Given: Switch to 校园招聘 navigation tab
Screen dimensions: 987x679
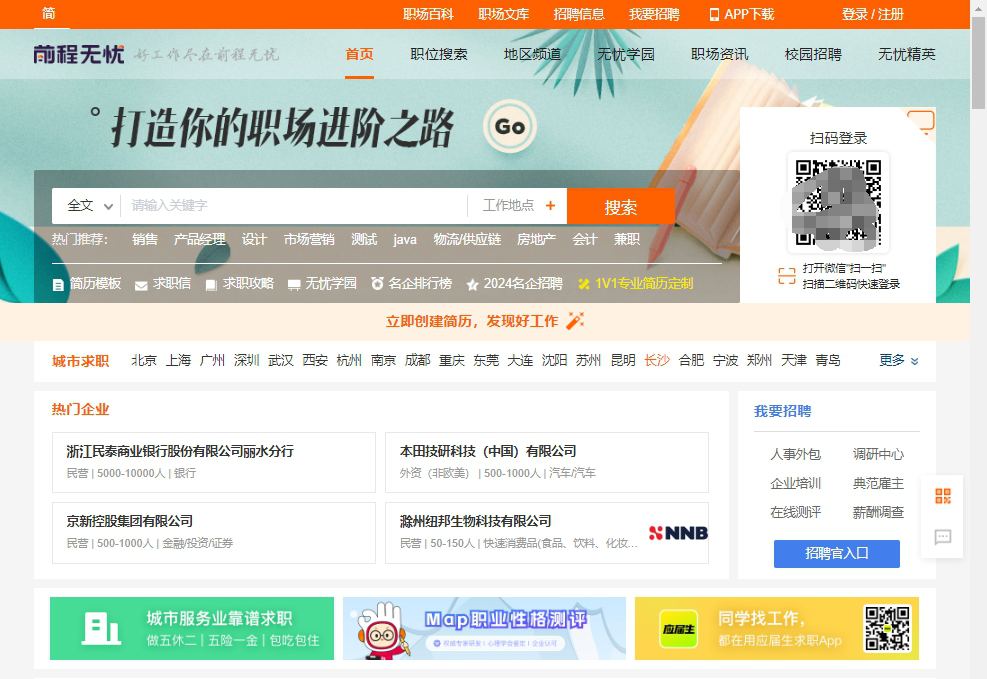Looking at the screenshot, I should tap(812, 54).
